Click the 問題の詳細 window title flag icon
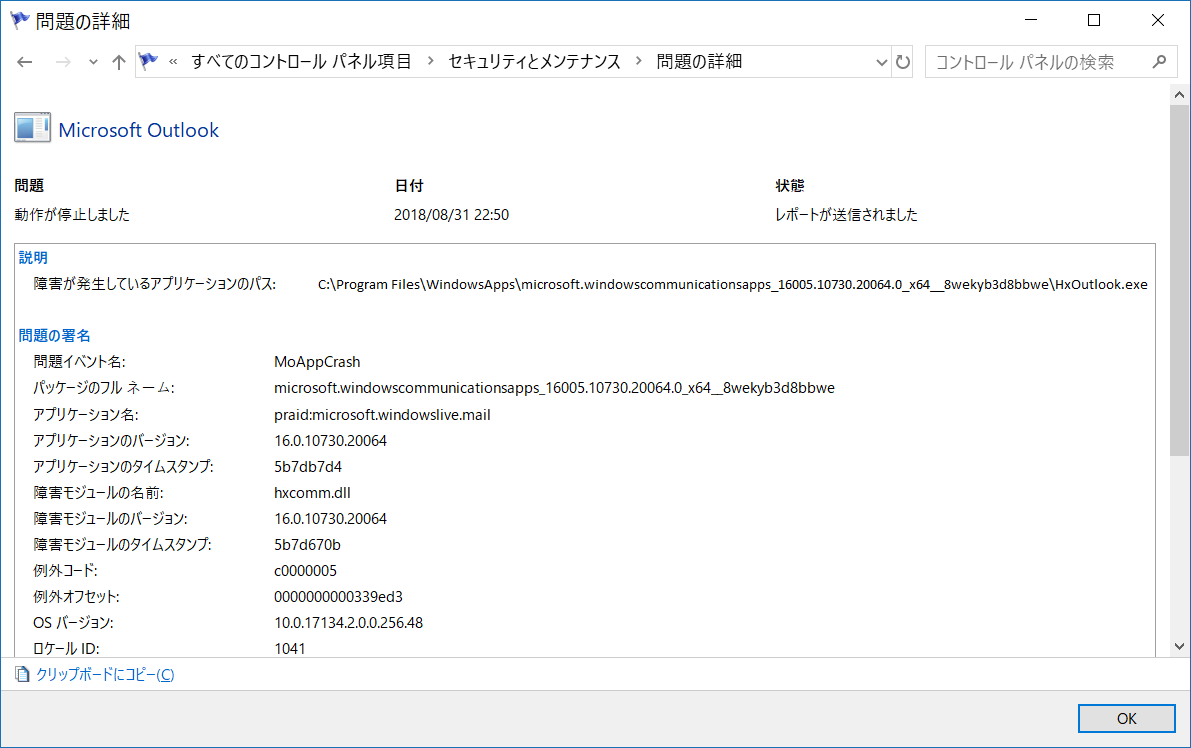The height and width of the screenshot is (748, 1191). [21, 21]
